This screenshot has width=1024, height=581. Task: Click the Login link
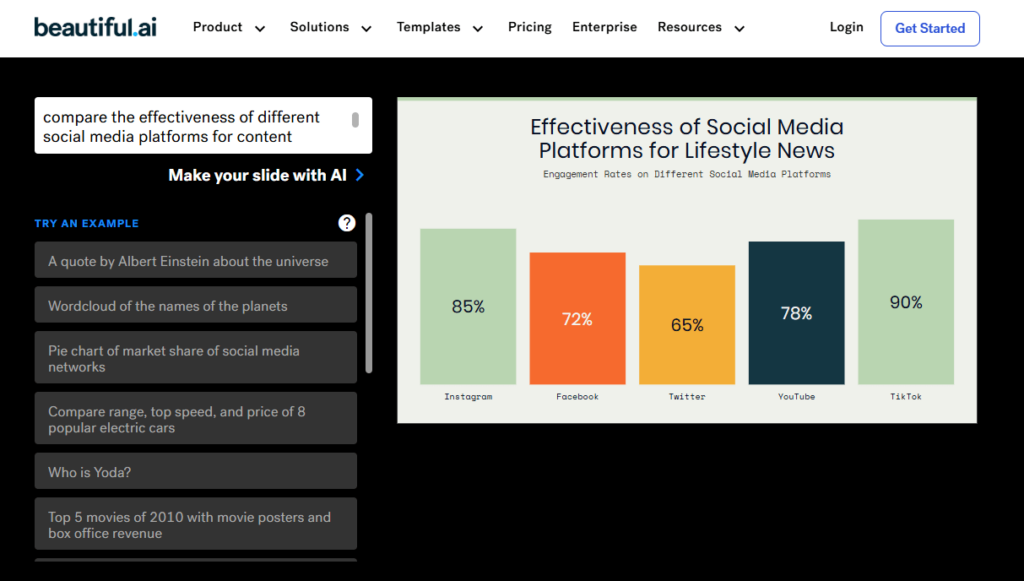846,27
